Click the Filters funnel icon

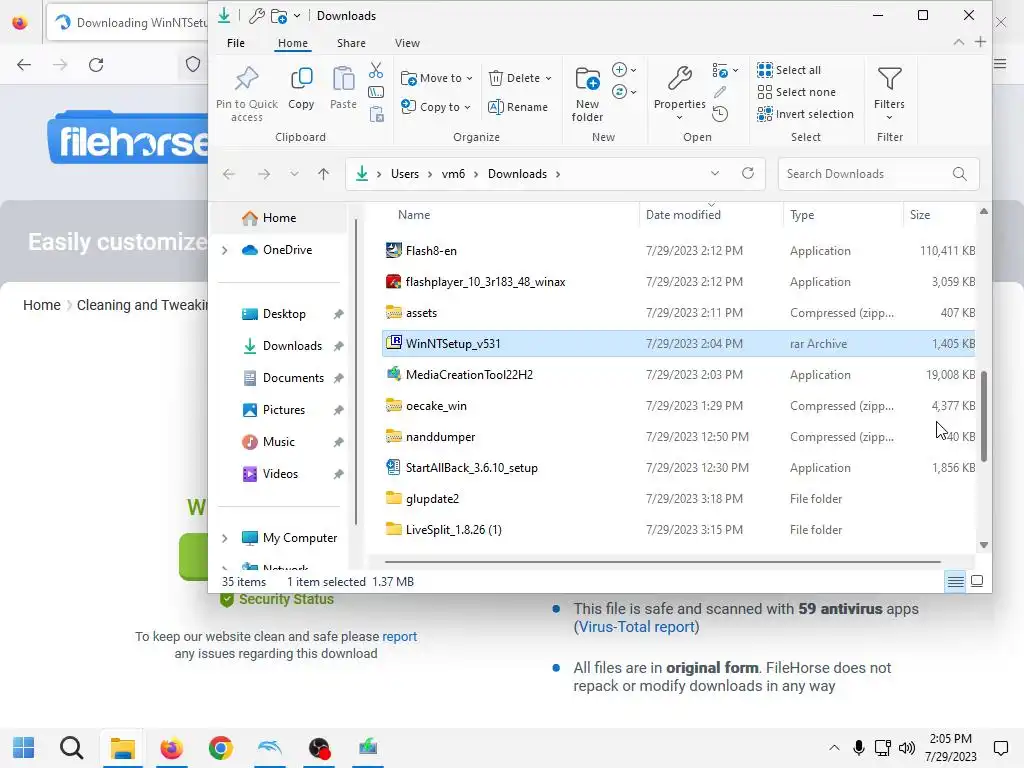[889, 79]
